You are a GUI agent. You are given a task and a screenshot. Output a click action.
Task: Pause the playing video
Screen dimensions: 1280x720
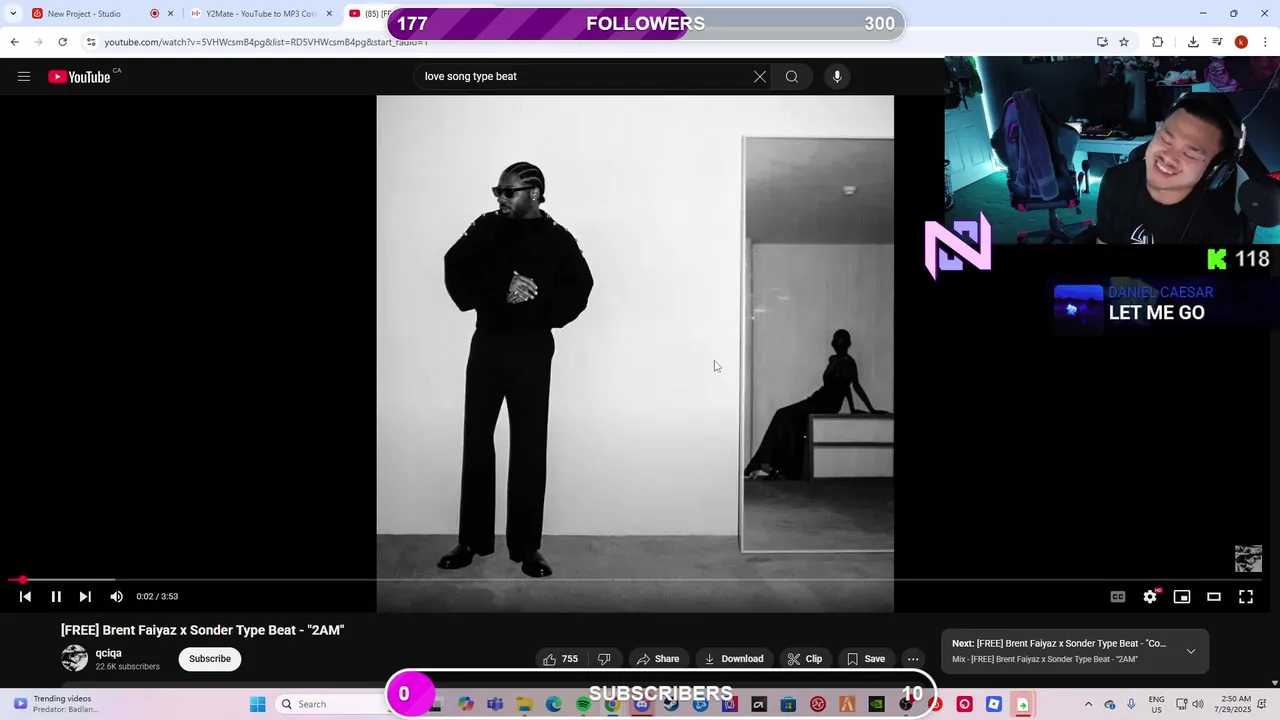coord(56,596)
